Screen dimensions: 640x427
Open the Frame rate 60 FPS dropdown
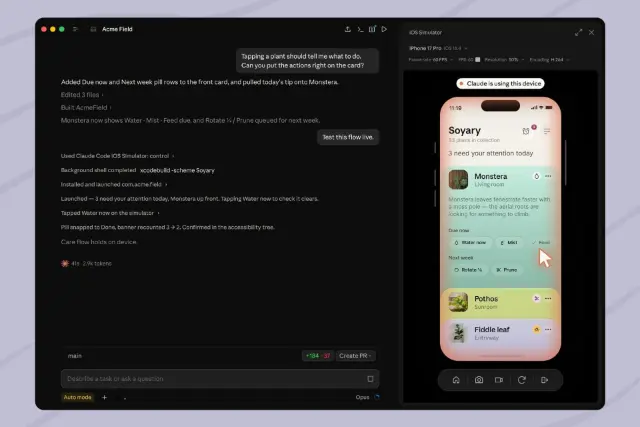click(x=431, y=60)
